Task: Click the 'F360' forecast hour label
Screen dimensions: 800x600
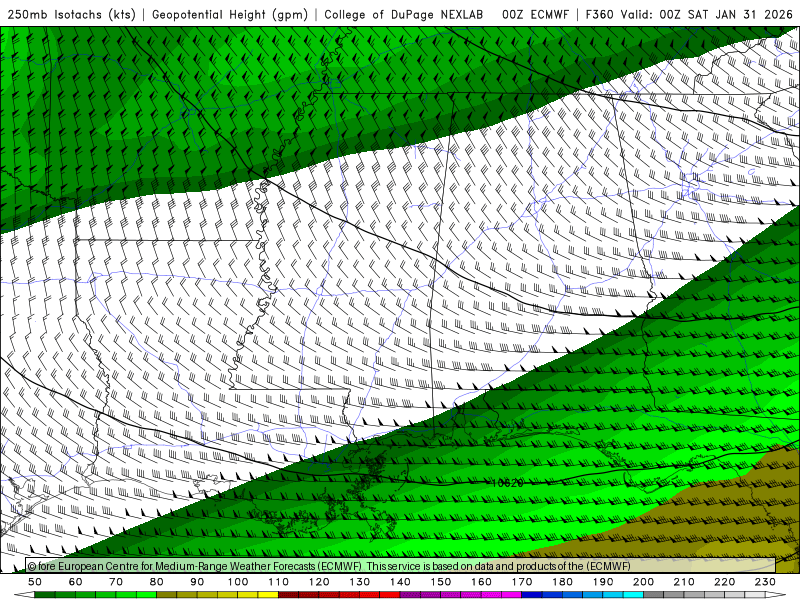Action: [x=599, y=15]
